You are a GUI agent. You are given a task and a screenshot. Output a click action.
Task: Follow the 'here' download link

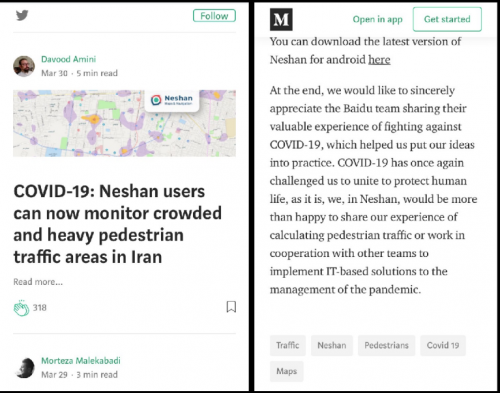point(379,60)
